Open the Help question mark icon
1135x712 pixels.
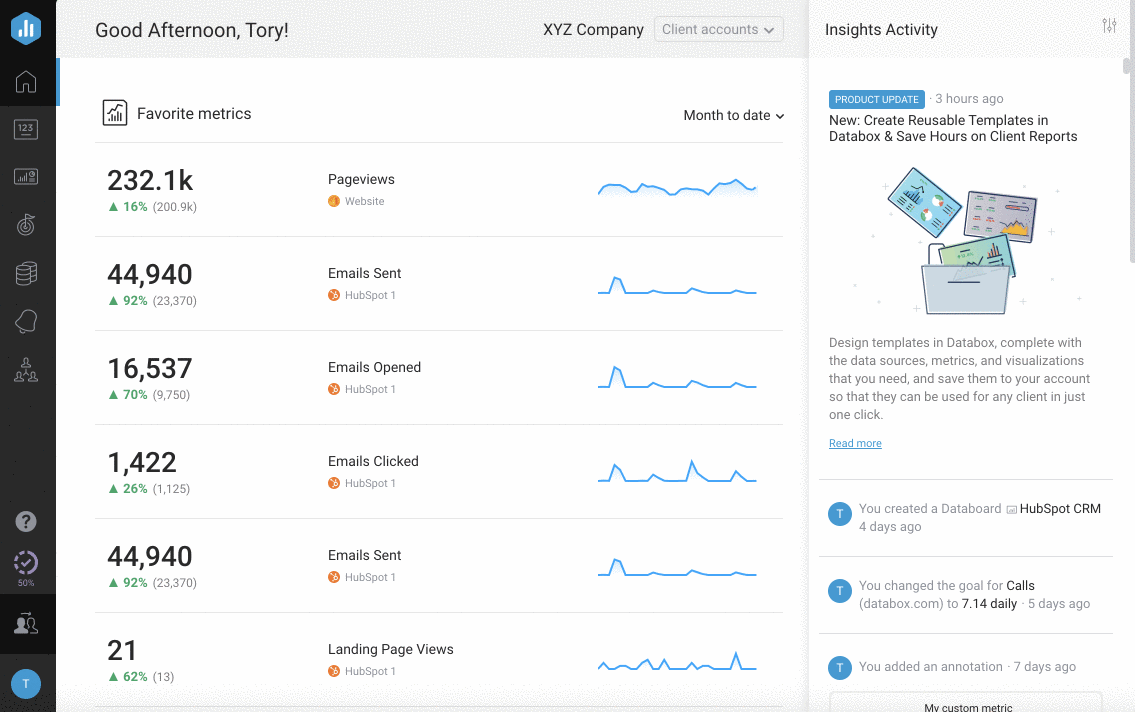[x=26, y=522]
